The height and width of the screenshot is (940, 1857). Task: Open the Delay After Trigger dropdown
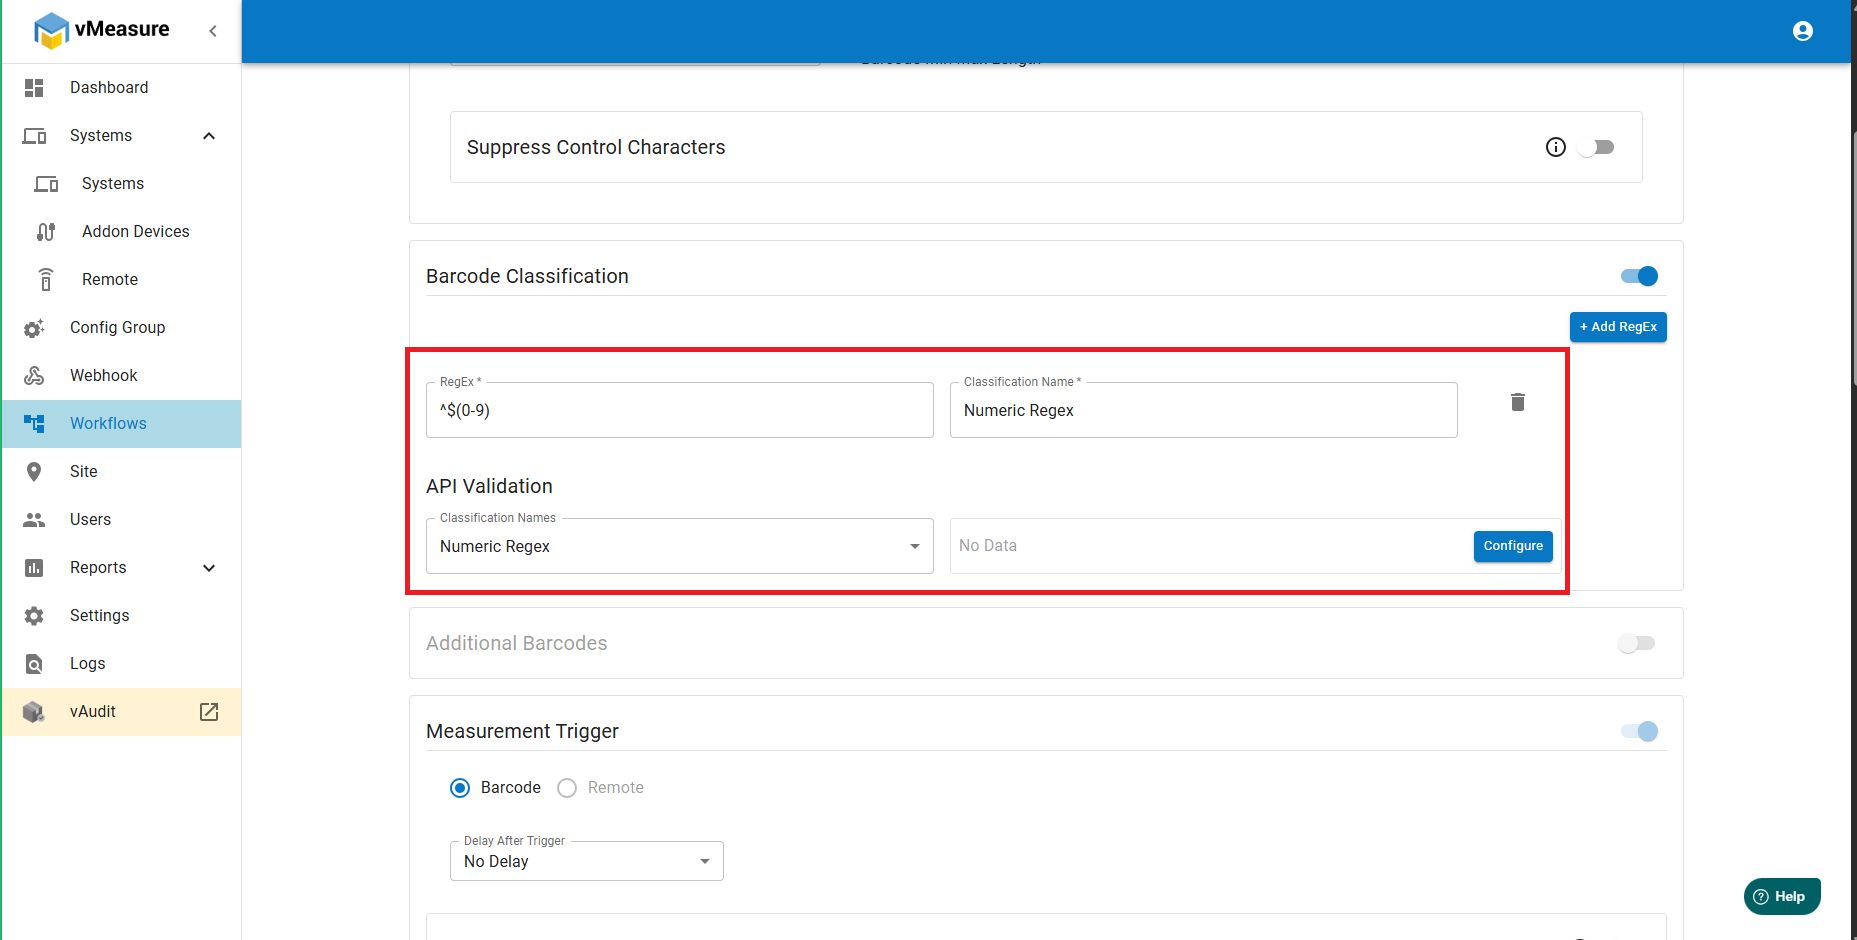click(x=587, y=861)
